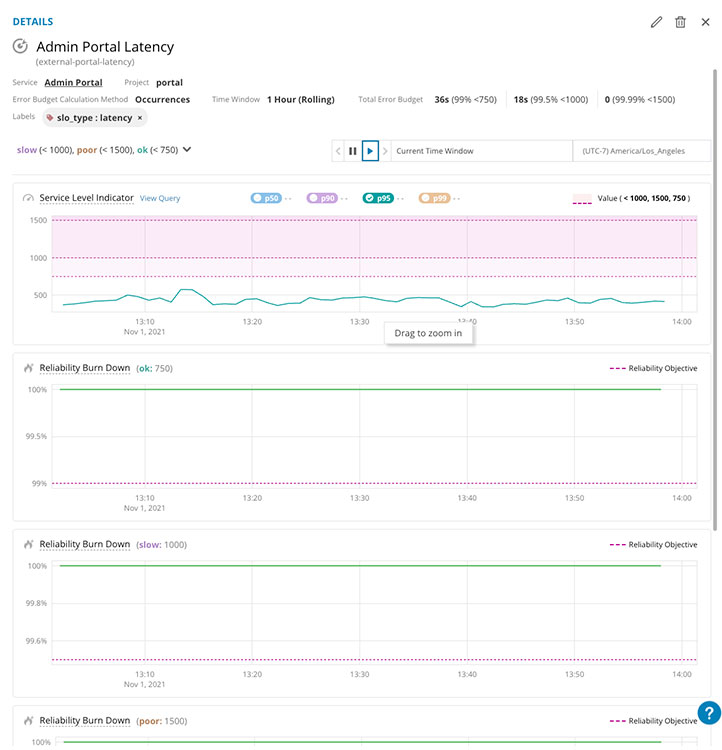The image size is (722, 750).
Task: Click the burn down icon for poor: 1500
Action: (x=28, y=721)
